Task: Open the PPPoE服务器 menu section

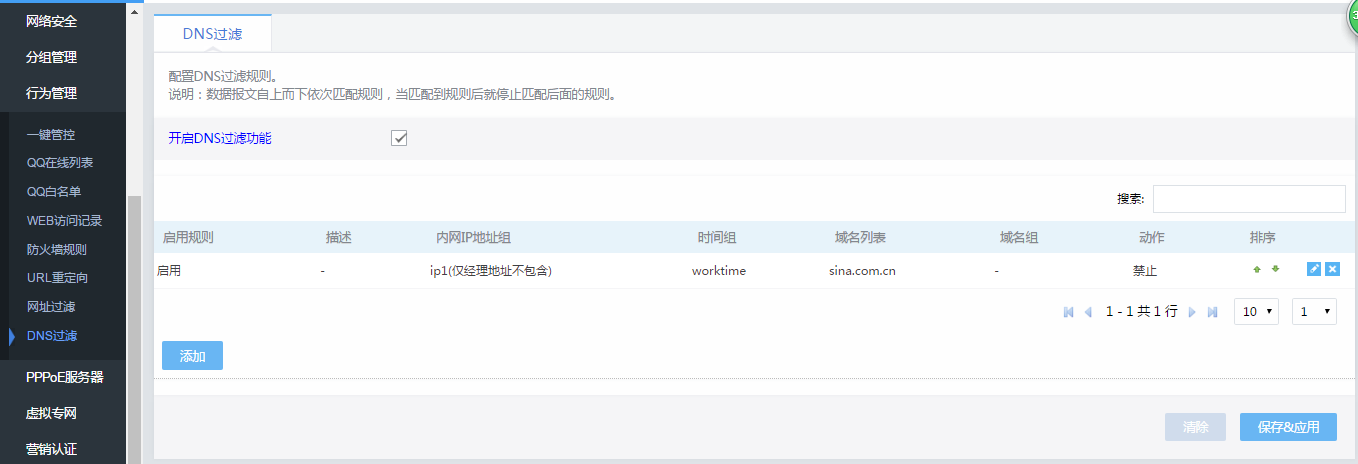Action: (x=63, y=377)
